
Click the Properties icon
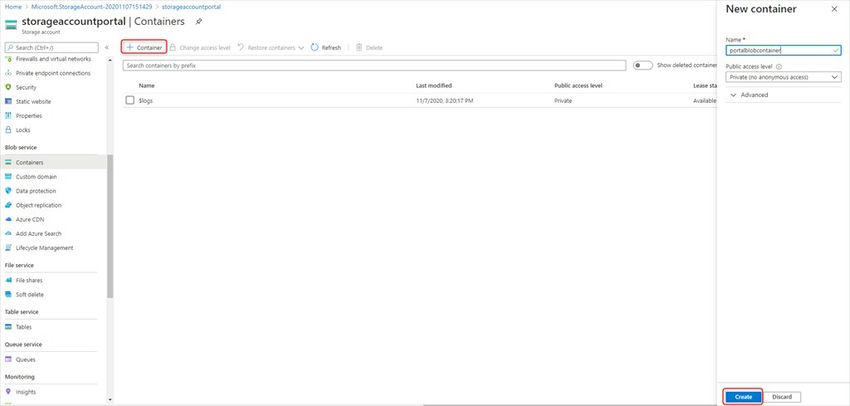tap(8, 115)
